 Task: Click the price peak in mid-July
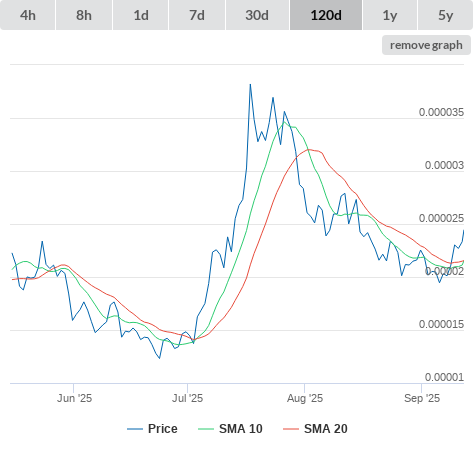coord(250,85)
